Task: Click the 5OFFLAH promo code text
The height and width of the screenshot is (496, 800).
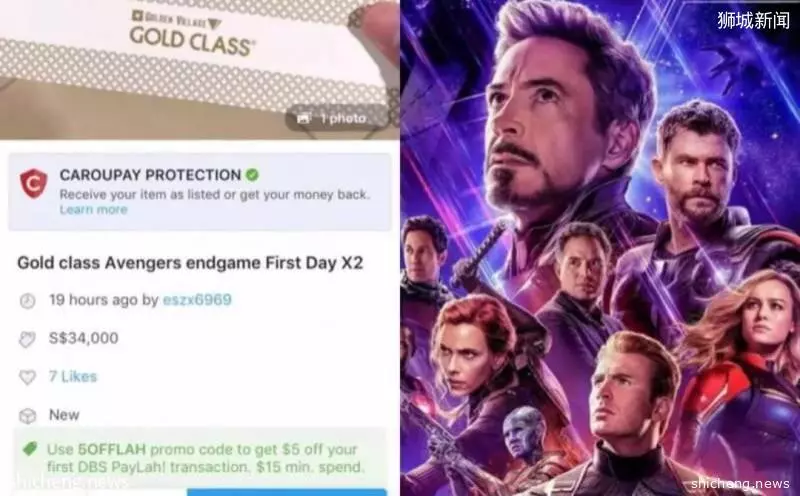Action: [x=112, y=450]
